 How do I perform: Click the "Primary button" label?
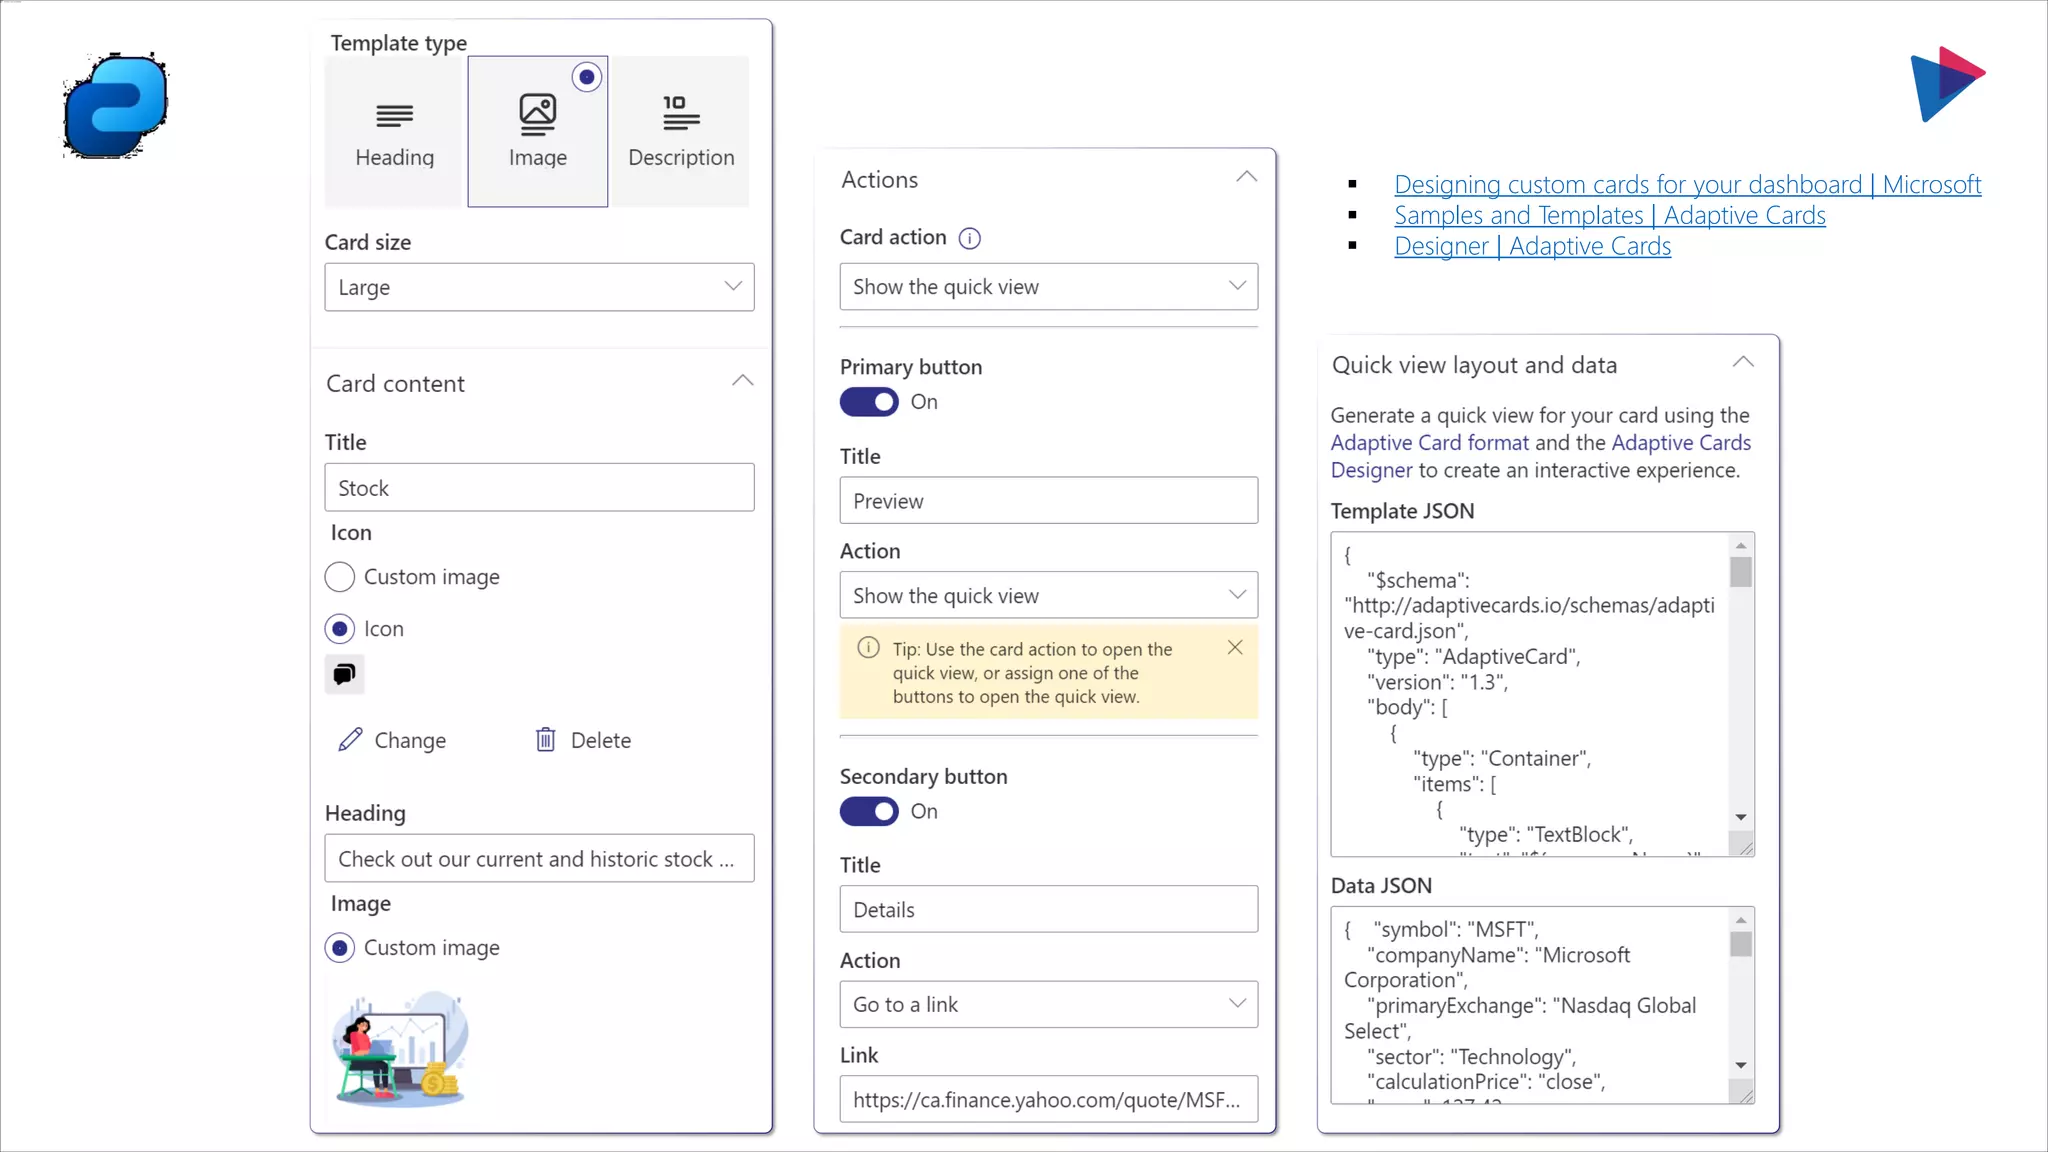911,367
